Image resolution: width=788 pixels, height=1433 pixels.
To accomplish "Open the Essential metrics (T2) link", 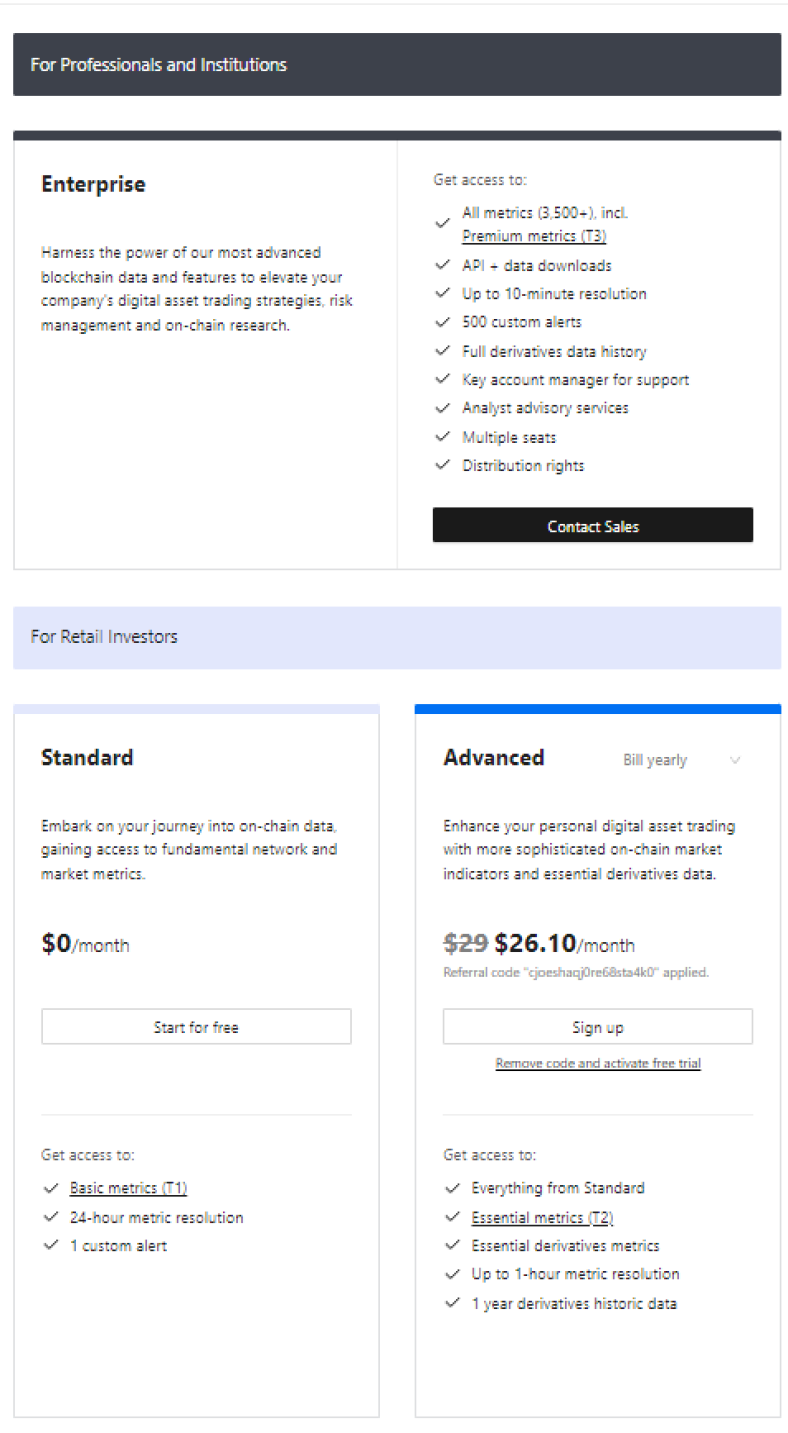I will (x=541, y=1217).
